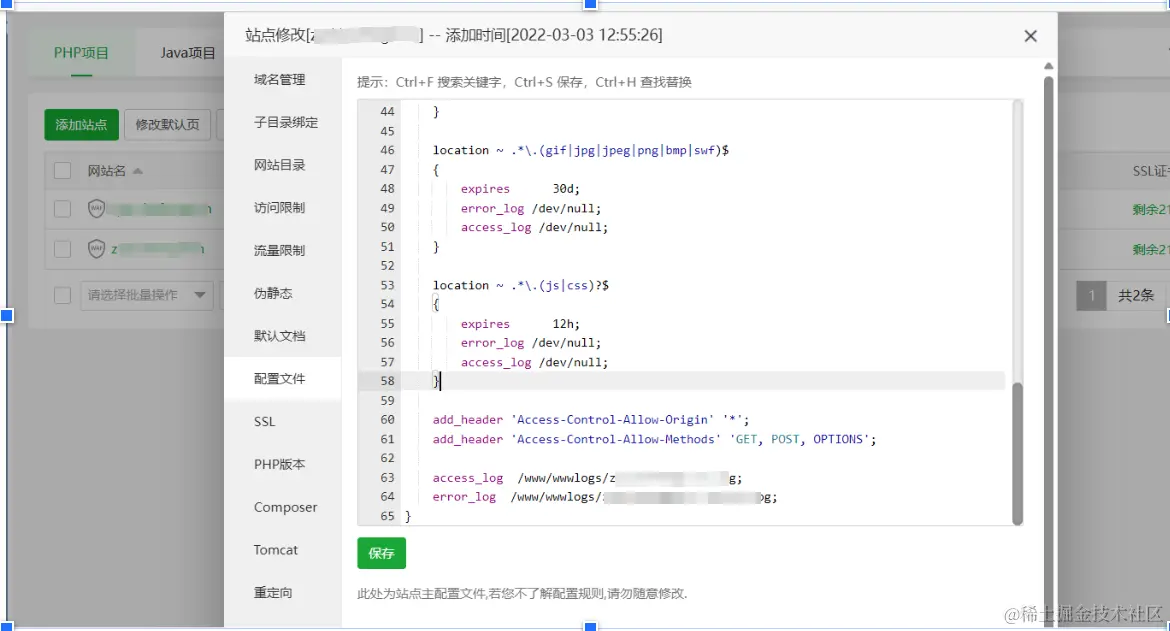Switch to the Java项目 tab
The image size is (1170, 631).
coord(187,53)
